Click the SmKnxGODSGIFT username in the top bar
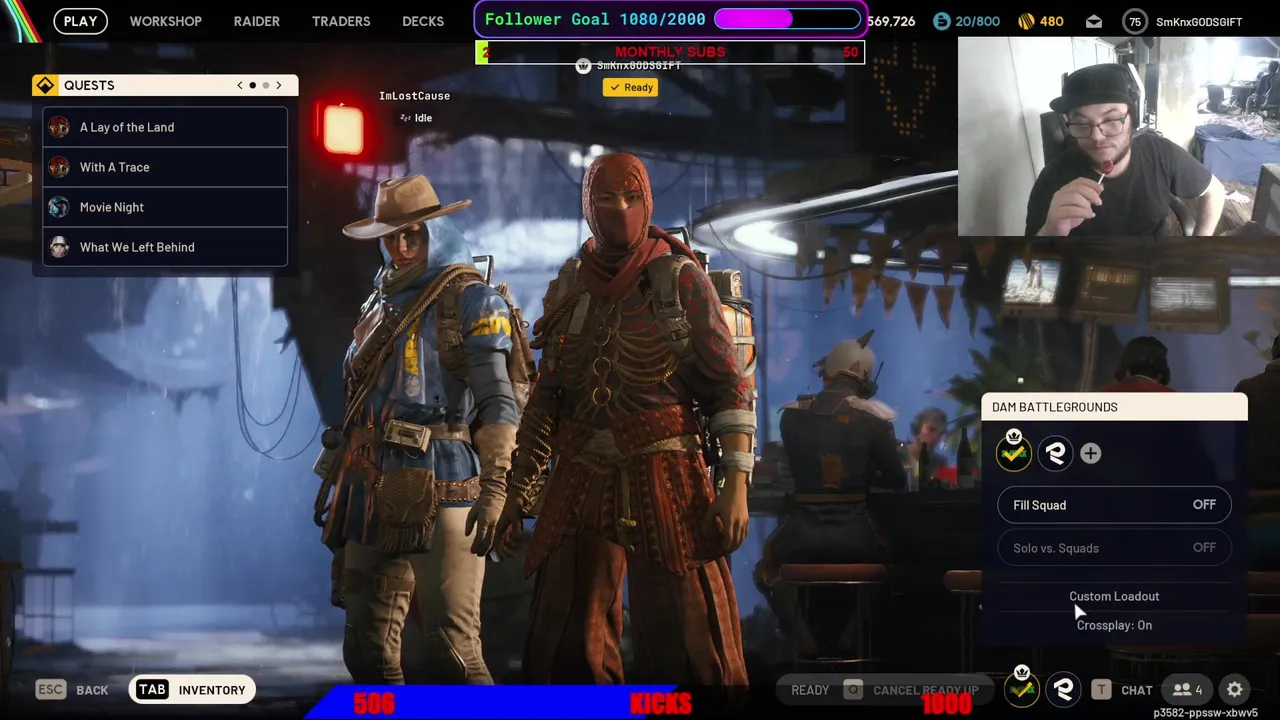The width and height of the screenshot is (1280, 720). pyautogui.click(x=1199, y=22)
